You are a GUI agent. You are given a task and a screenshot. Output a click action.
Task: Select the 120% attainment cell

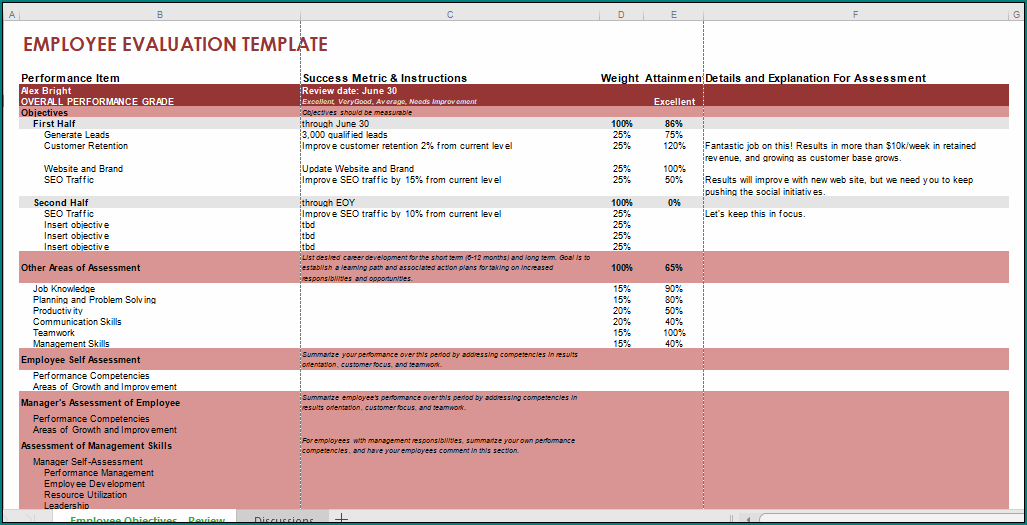673,146
